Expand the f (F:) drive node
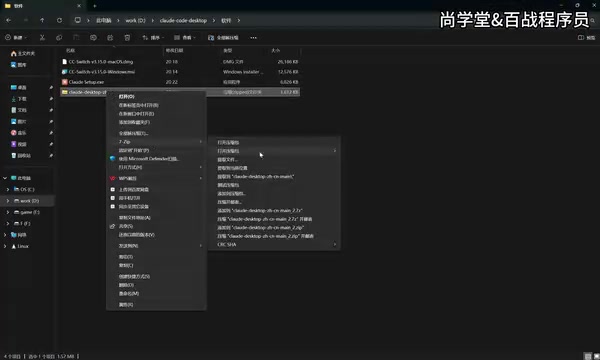The height and width of the screenshot is (360, 600). (x=8, y=223)
